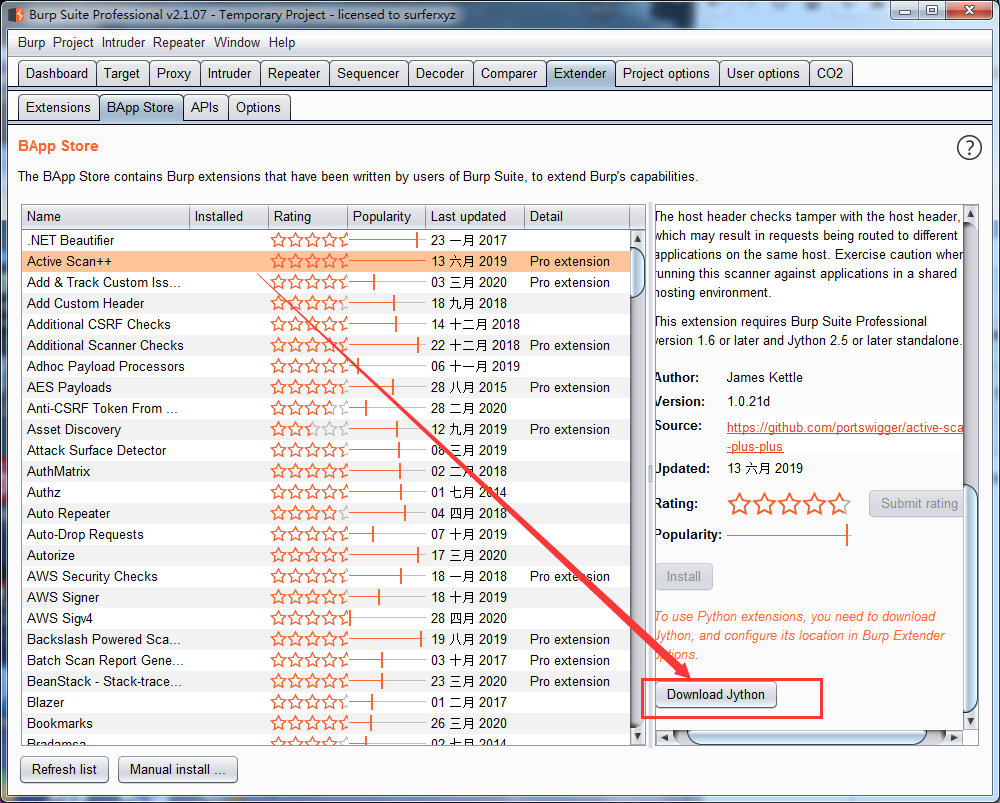
Task: Select the Backslash Powered Scanner row
Action: tap(326, 640)
